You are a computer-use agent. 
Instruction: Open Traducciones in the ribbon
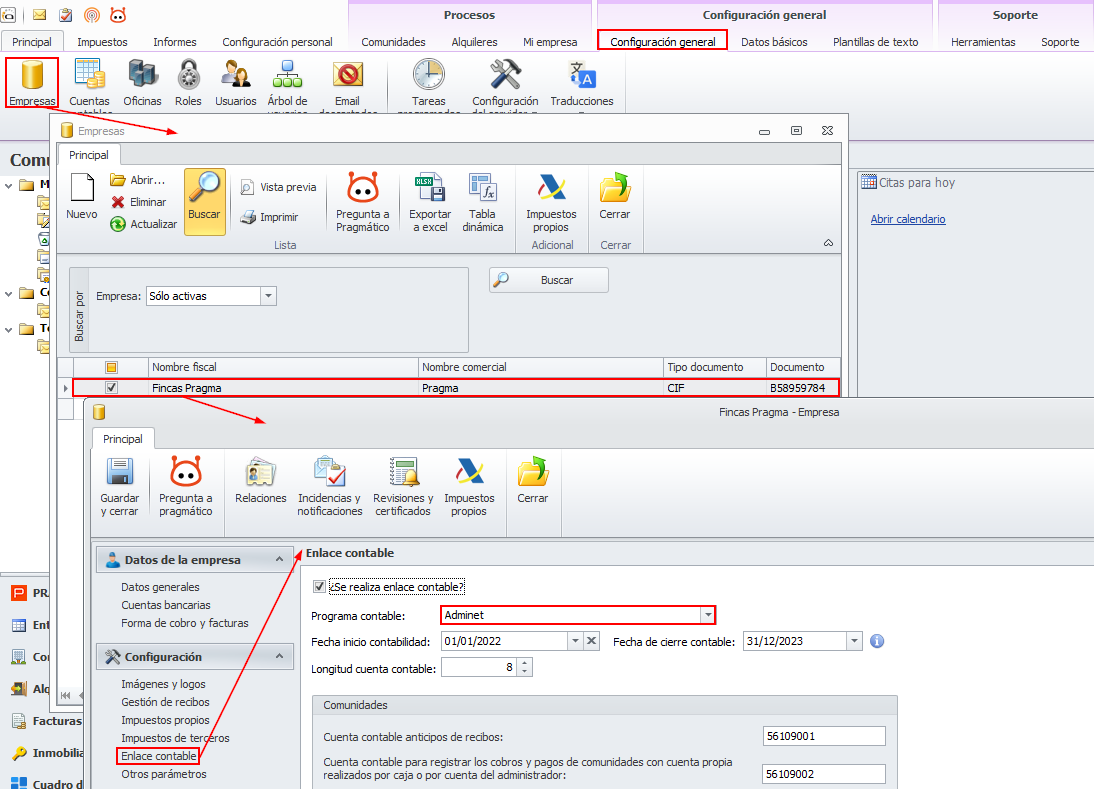tap(582, 82)
